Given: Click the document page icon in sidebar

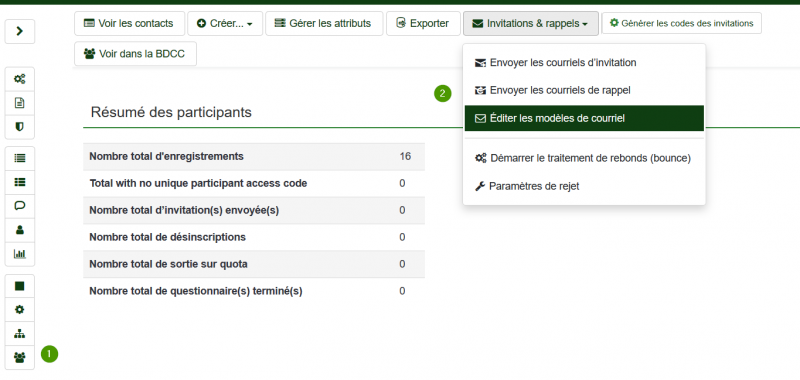Looking at the screenshot, I should point(20,103).
